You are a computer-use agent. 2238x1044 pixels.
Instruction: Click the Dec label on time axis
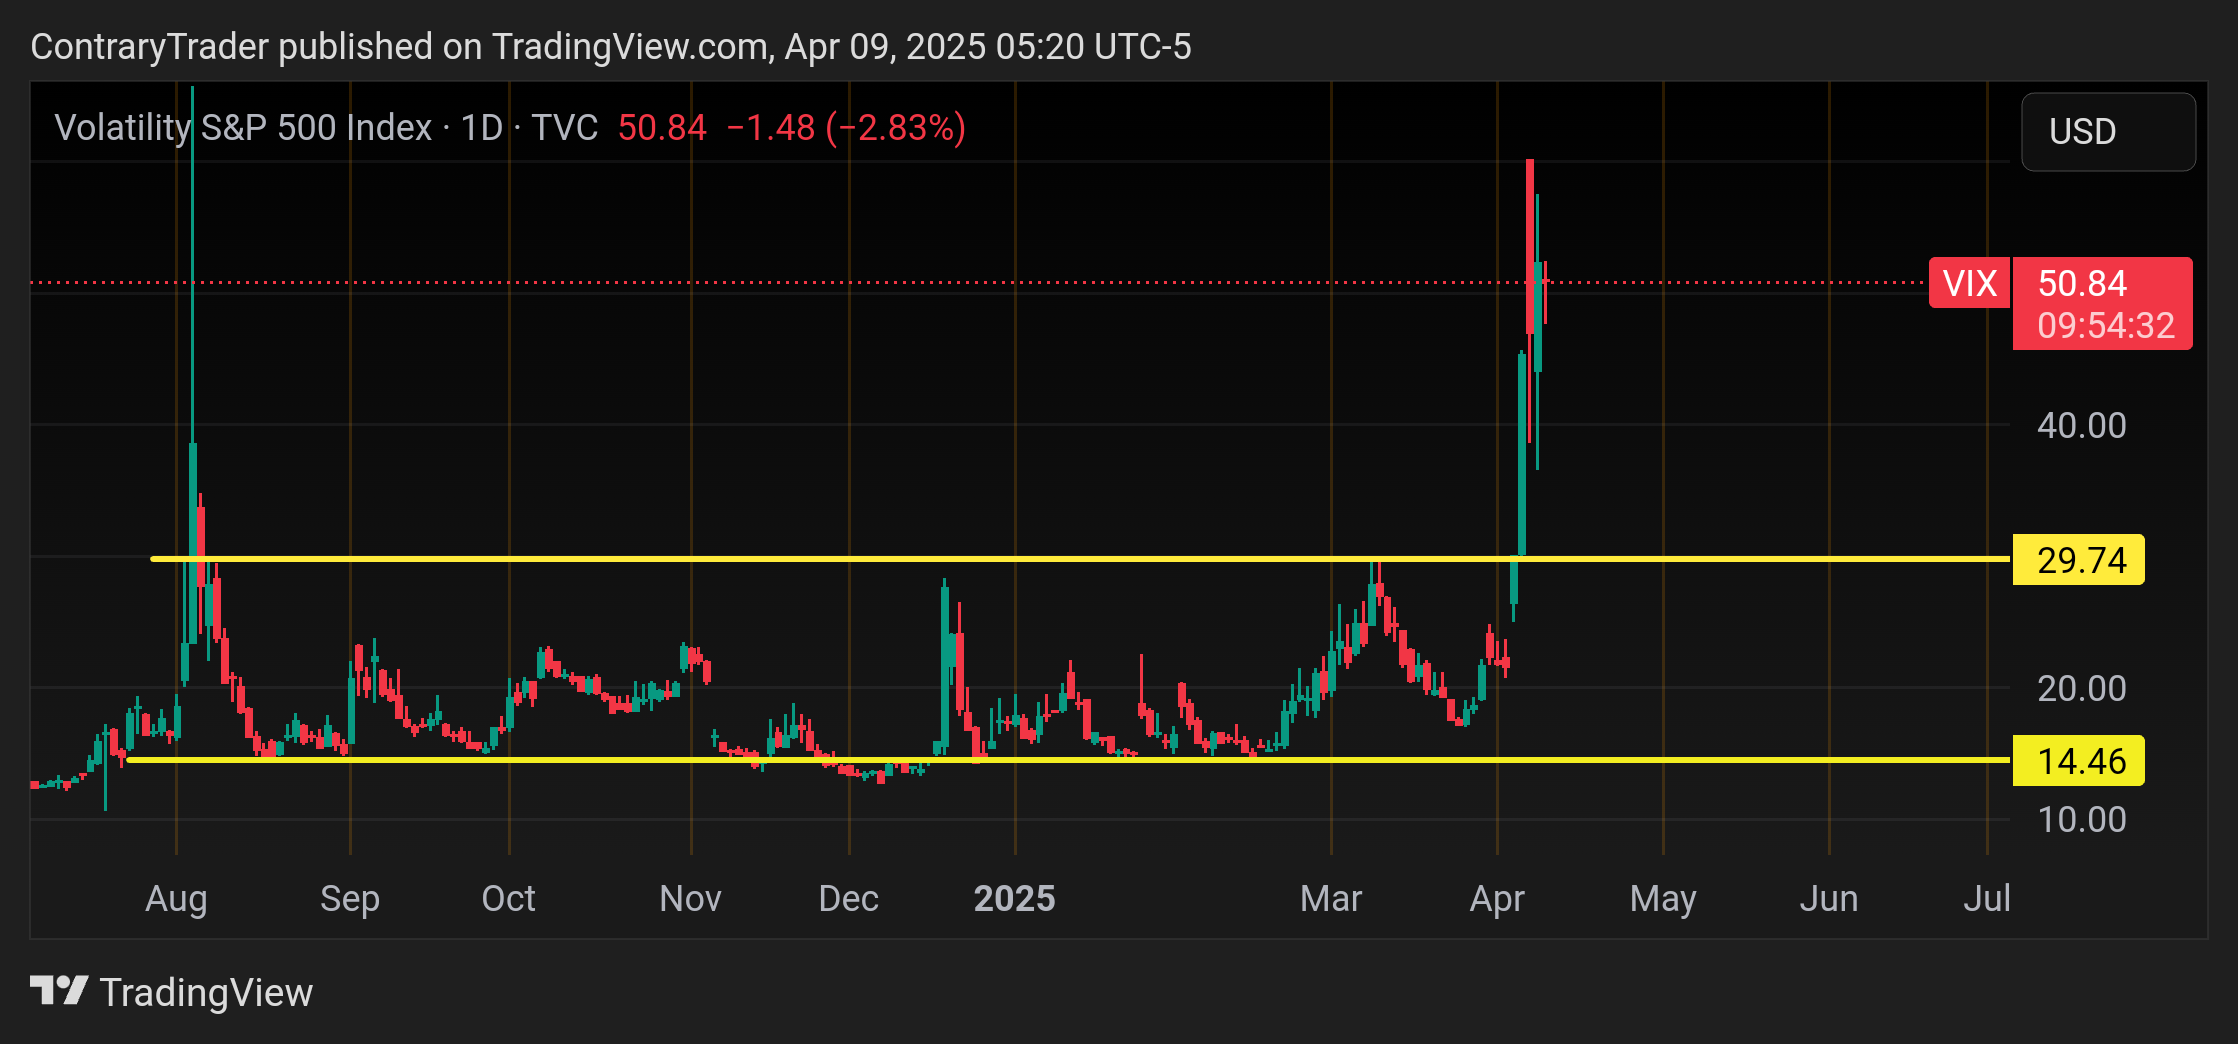click(849, 899)
